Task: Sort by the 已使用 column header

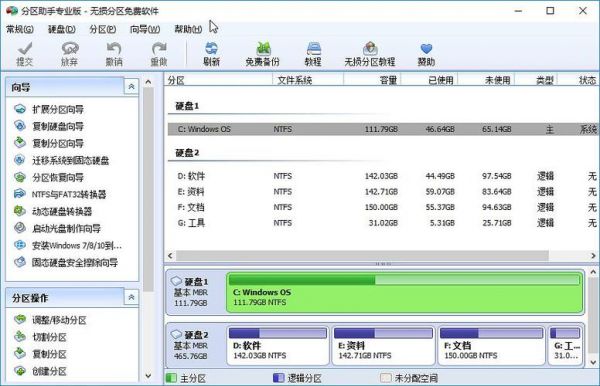Action: [429, 80]
